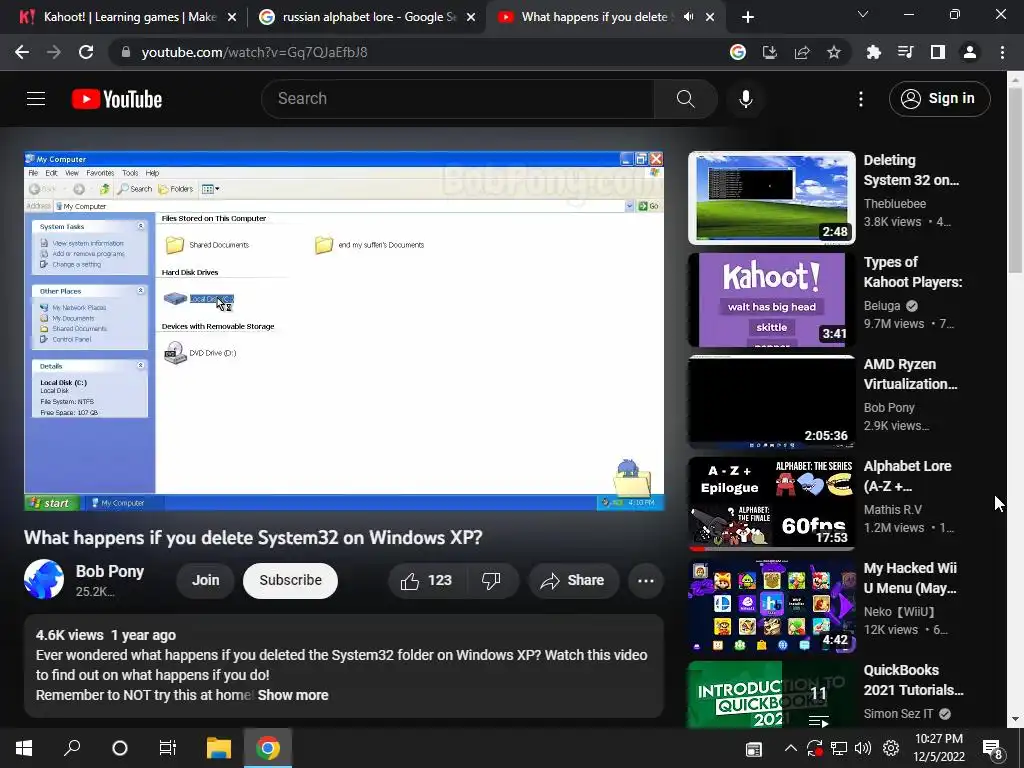Open a new browser tab

[748, 17]
